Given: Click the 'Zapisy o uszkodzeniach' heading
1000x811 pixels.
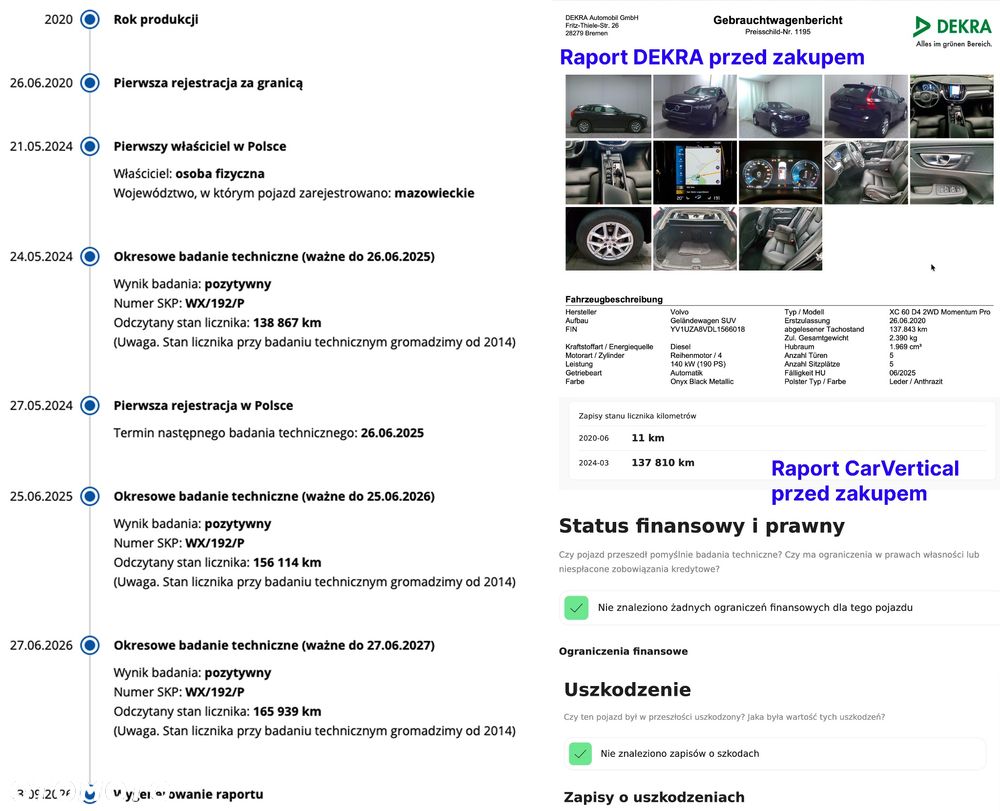Looking at the screenshot, I should [654, 797].
